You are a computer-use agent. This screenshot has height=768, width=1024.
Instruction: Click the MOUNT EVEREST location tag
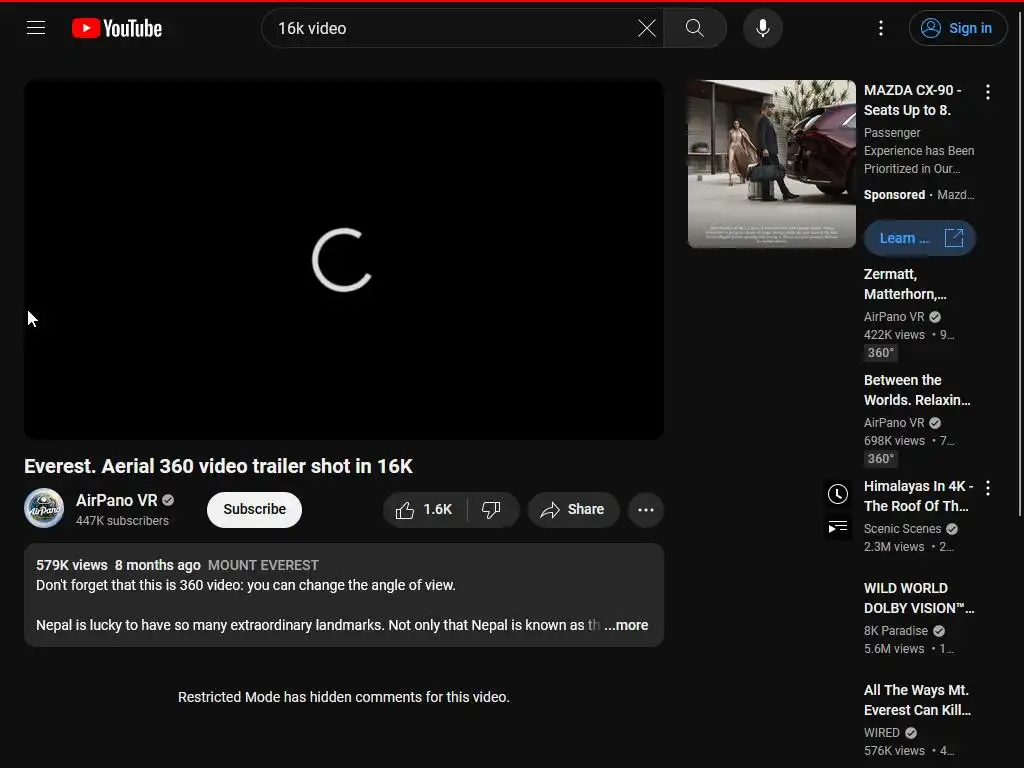[263, 566]
